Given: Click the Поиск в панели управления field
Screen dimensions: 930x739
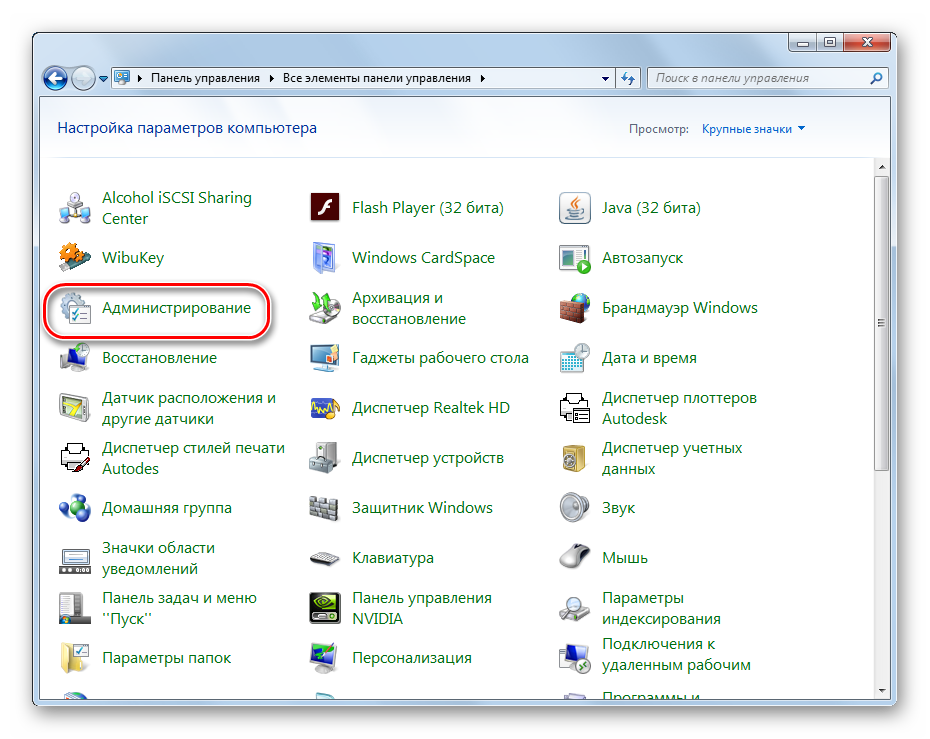Looking at the screenshot, I should tap(760, 78).
